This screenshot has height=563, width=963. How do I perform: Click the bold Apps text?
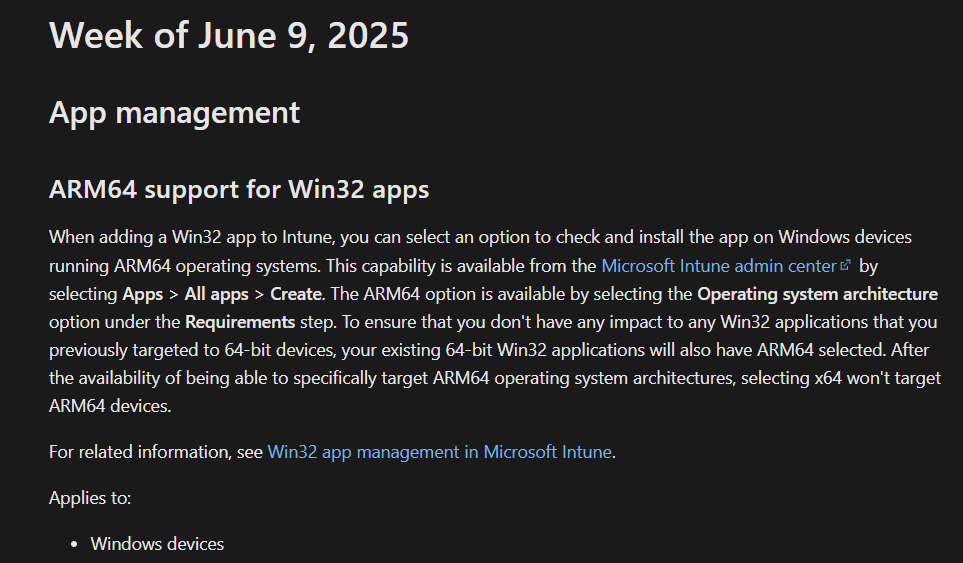pyautogui.click(x=142, y=295)
